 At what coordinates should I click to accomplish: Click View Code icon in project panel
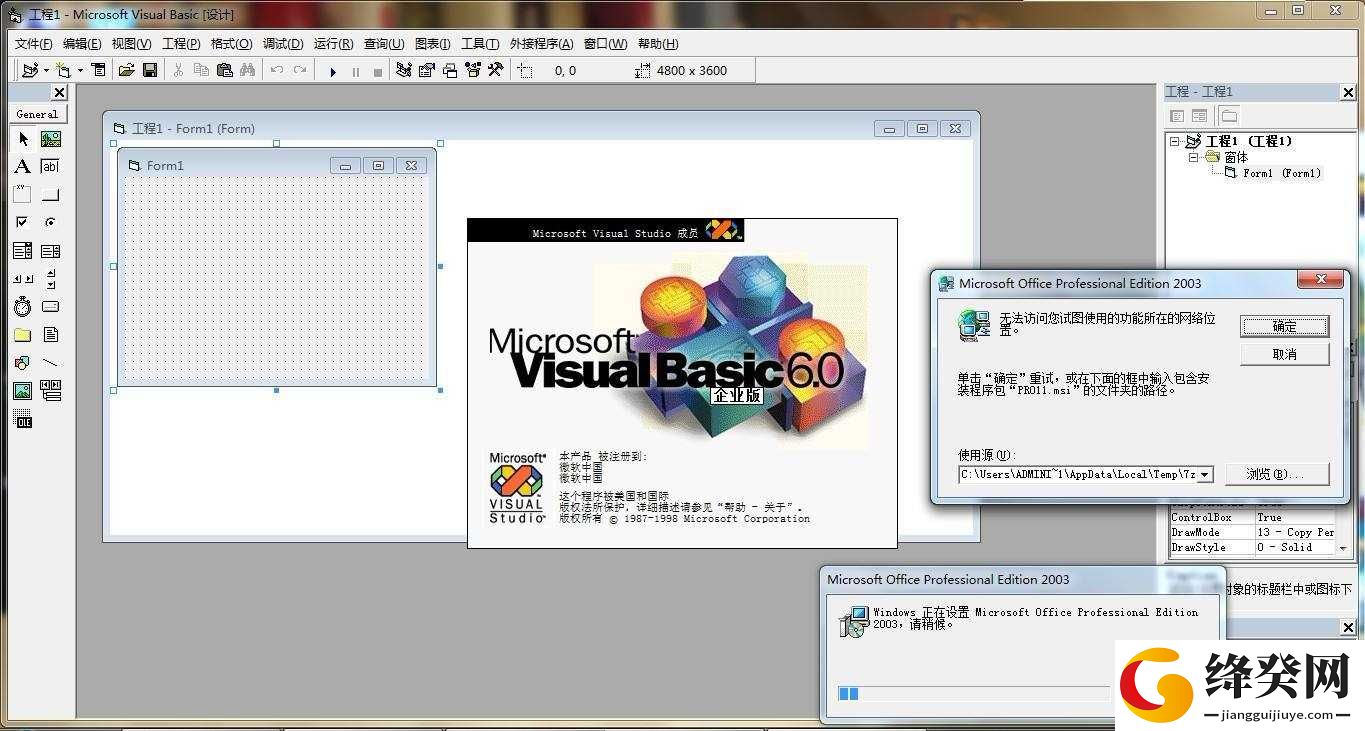[x=1178, y=116]
